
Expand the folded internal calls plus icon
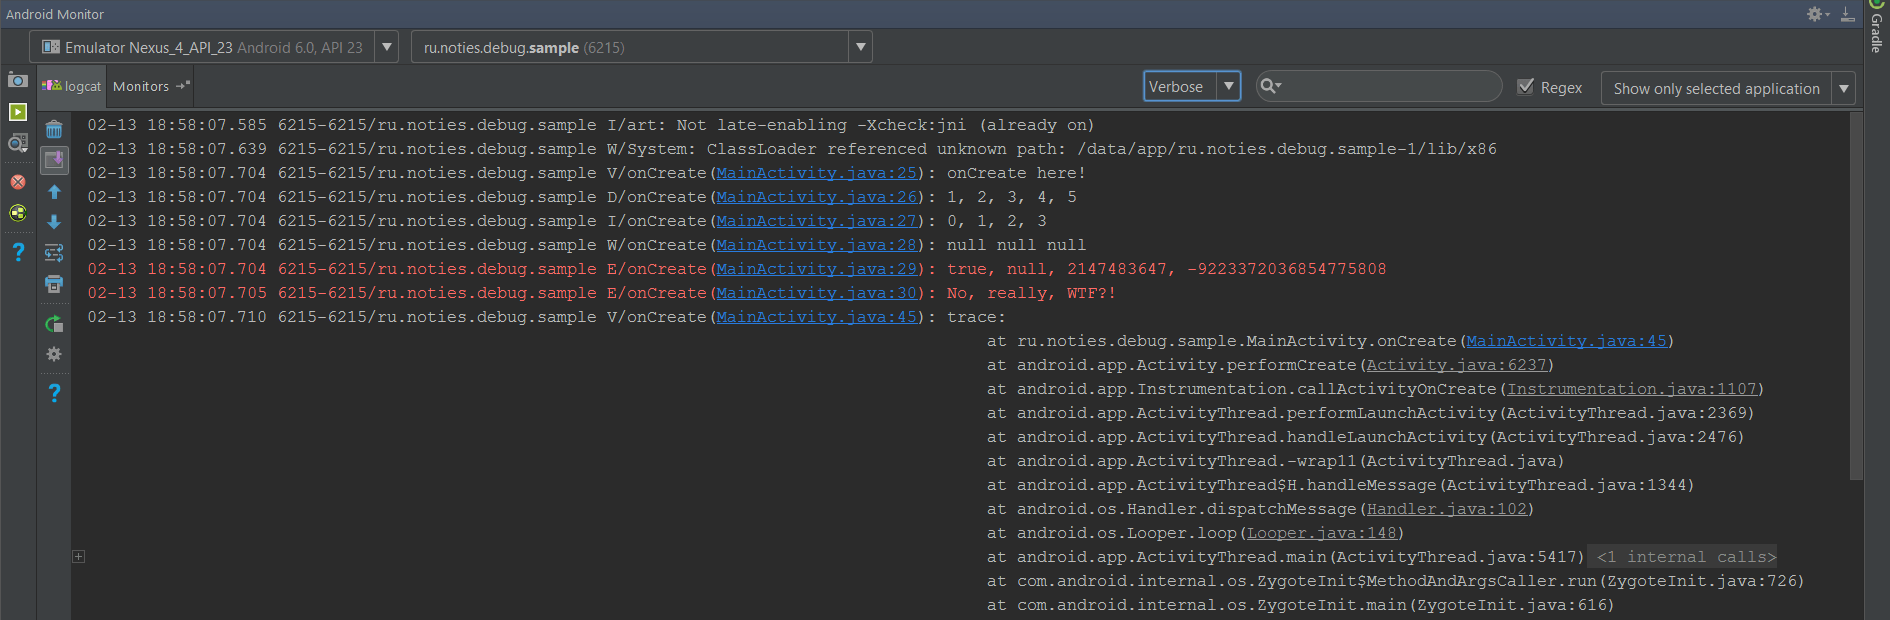(79, 557)
